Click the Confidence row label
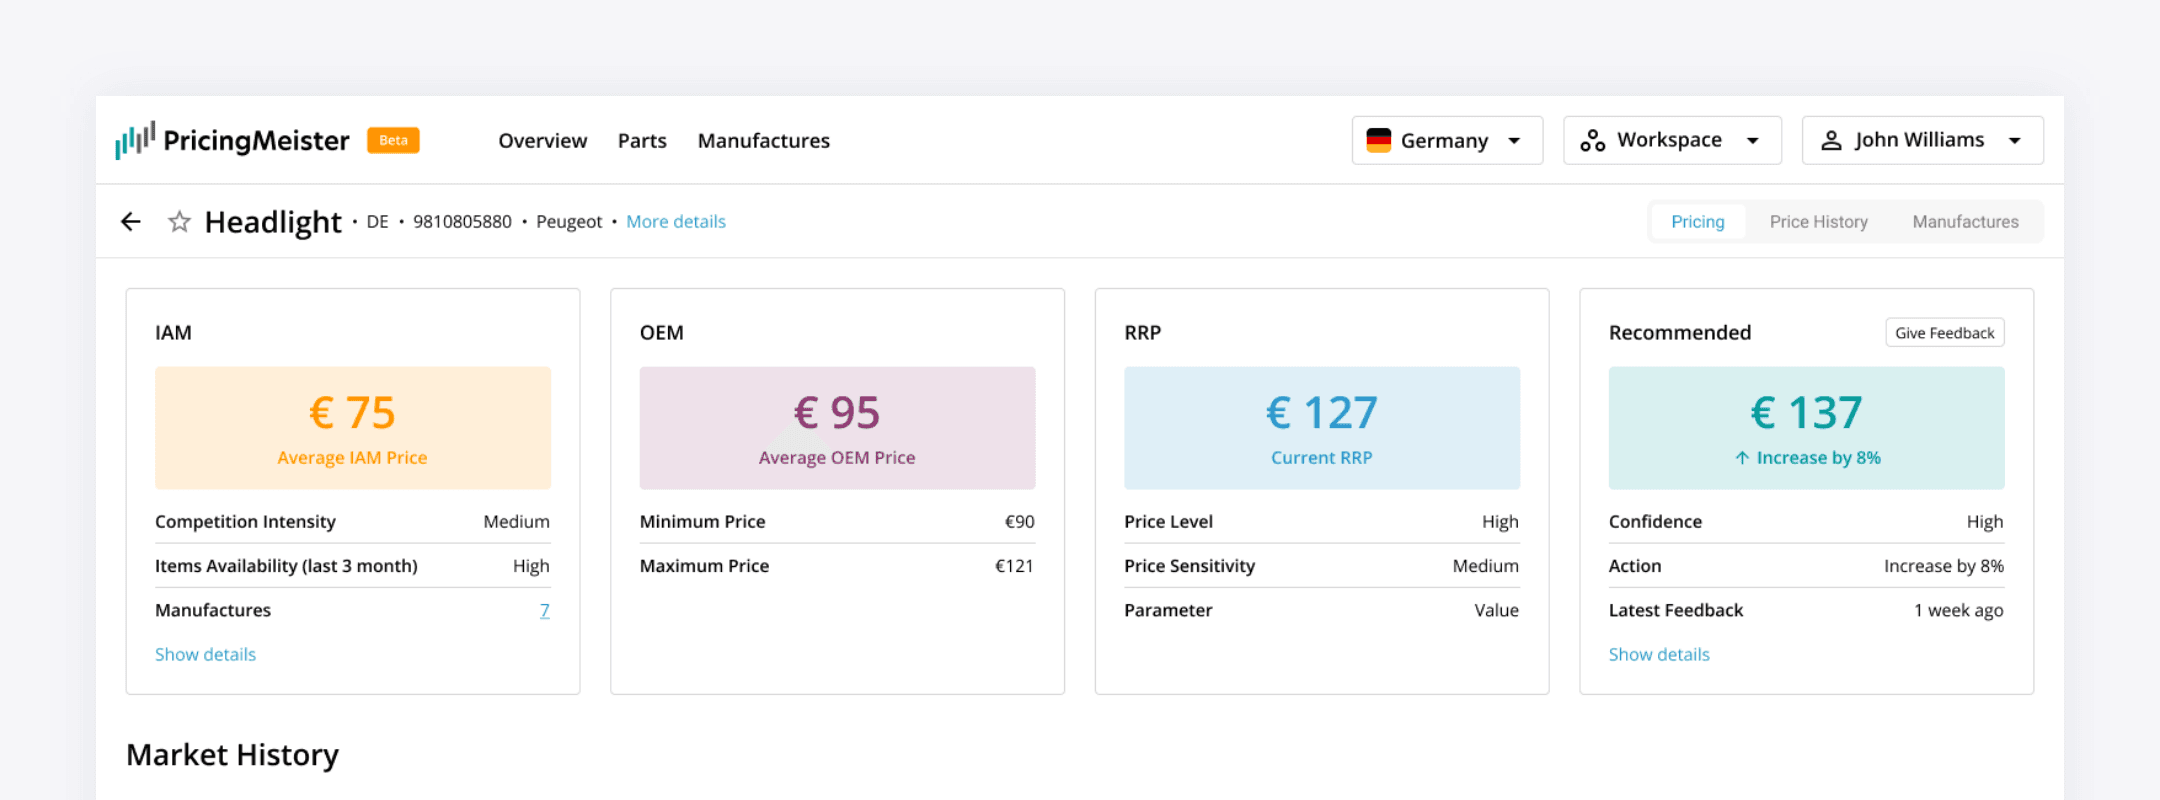The height and width of the screenshot is (800, 2160). (x=1655, y=521)
